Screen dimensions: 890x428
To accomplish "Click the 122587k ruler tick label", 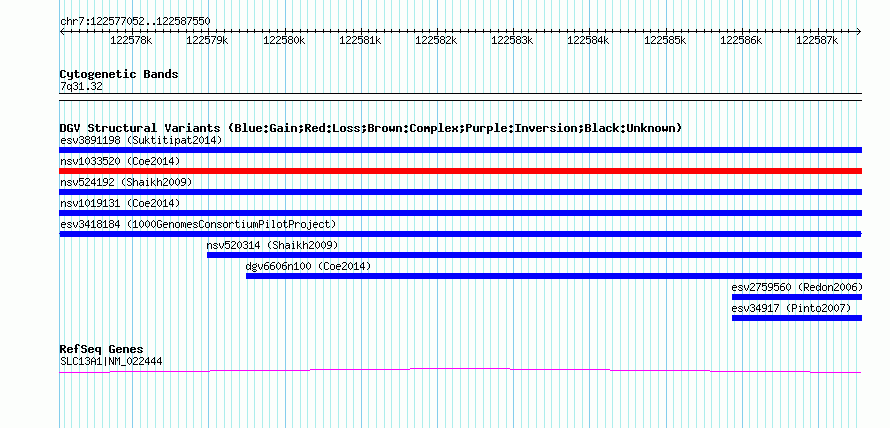I will click(817, 40).
